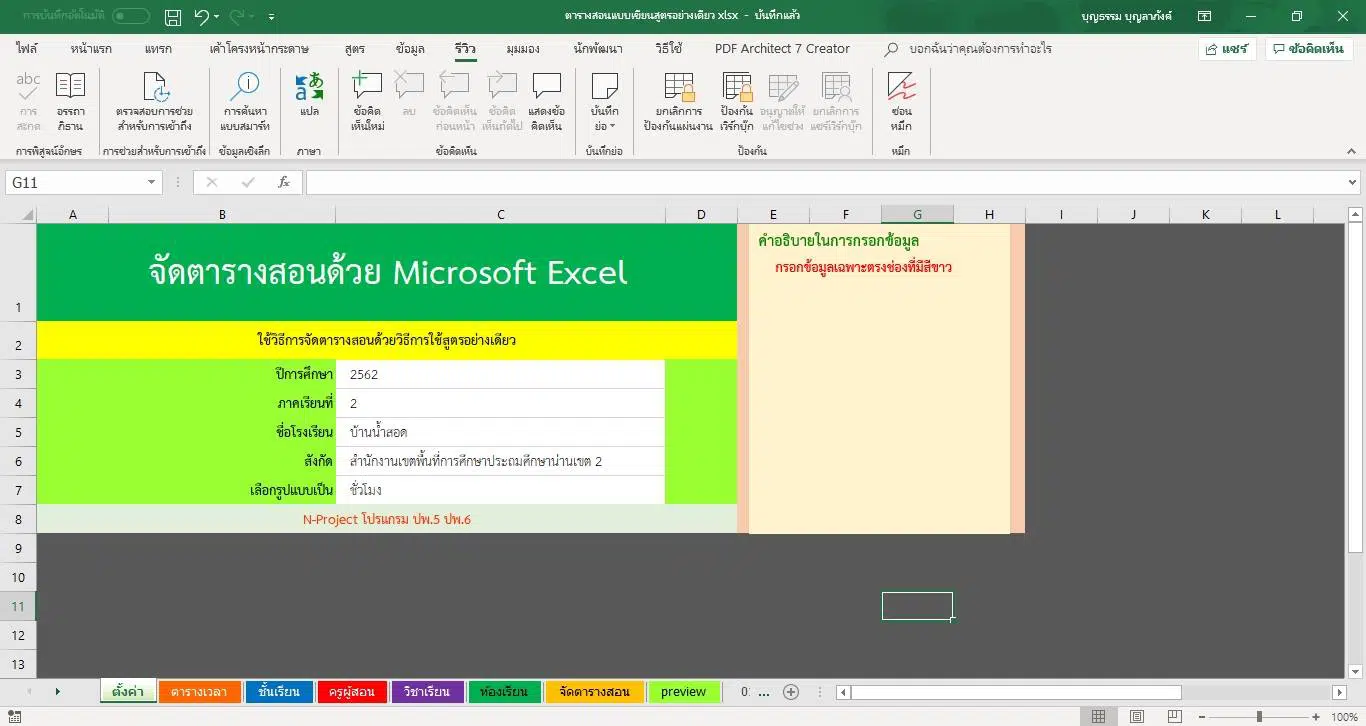Open the Home (หน้าแรก) tab
The height and width of the screenshot is (726, 1366).
(x=91, y=48)
